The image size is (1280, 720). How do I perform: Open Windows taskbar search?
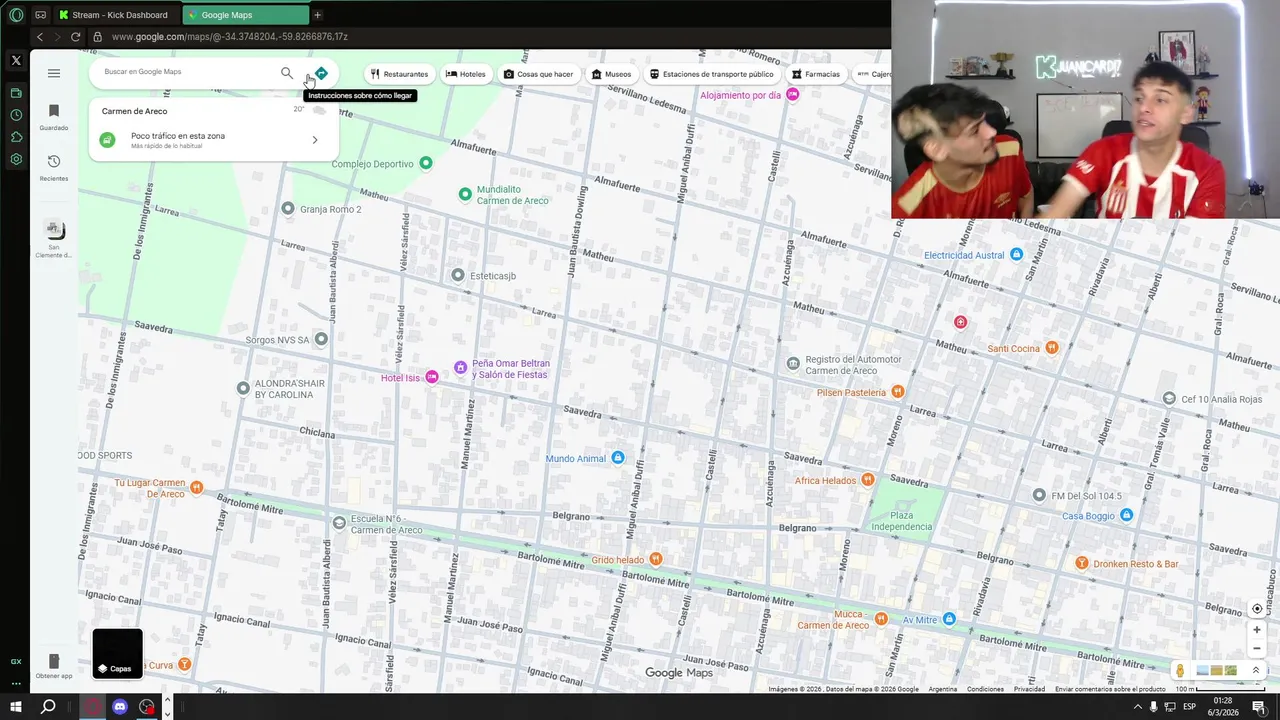[x=48, y=707]
